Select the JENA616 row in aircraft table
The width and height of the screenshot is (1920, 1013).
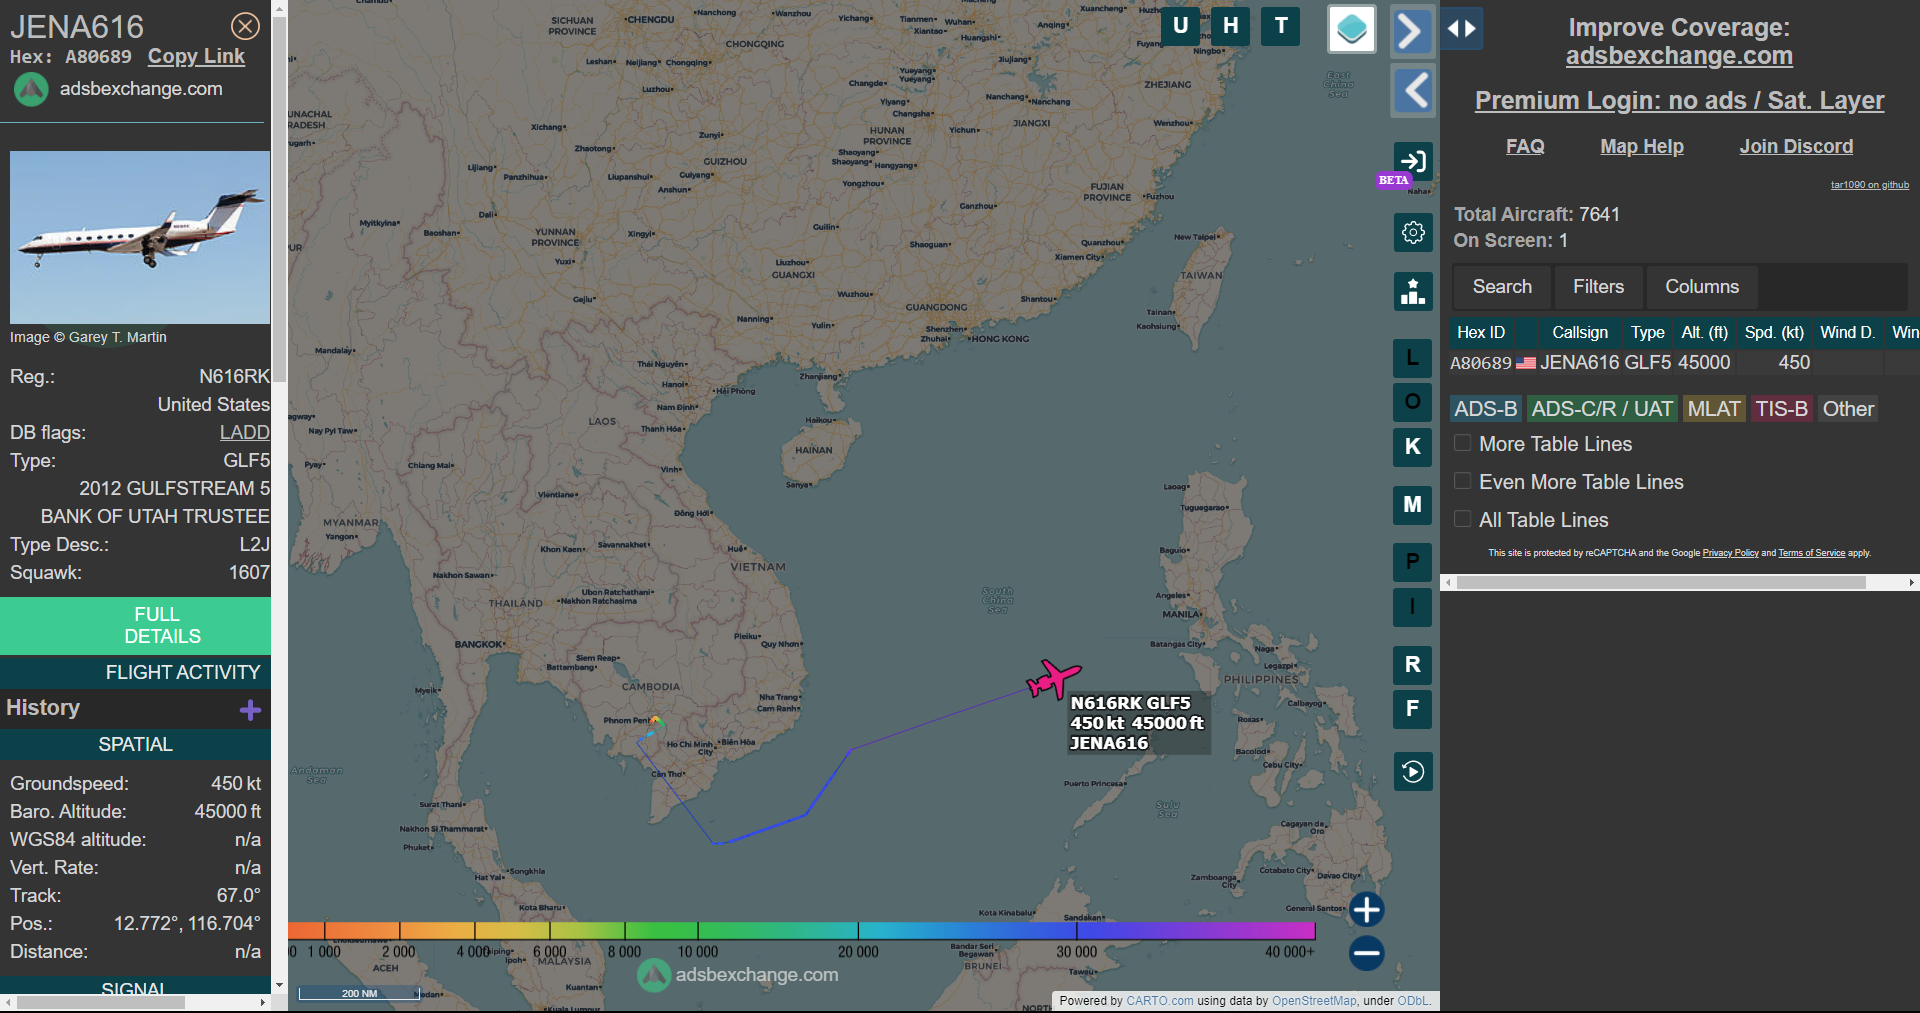tap(1683, 363)
